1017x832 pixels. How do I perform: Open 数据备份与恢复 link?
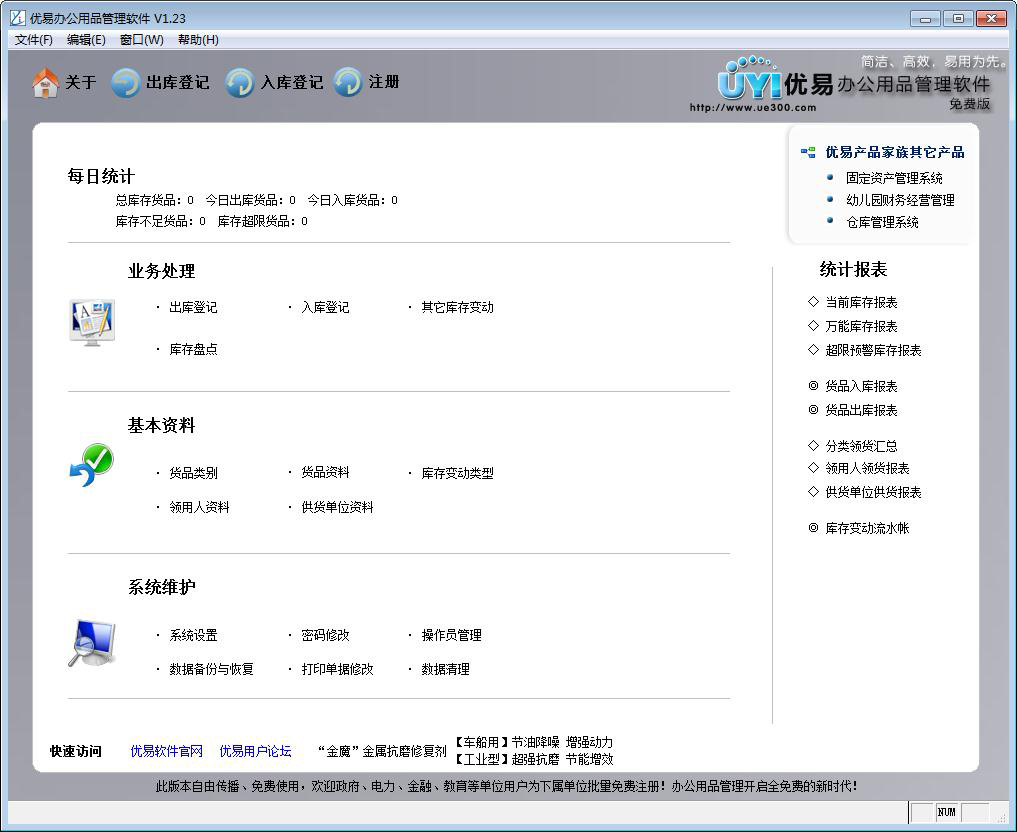point(211,669)
